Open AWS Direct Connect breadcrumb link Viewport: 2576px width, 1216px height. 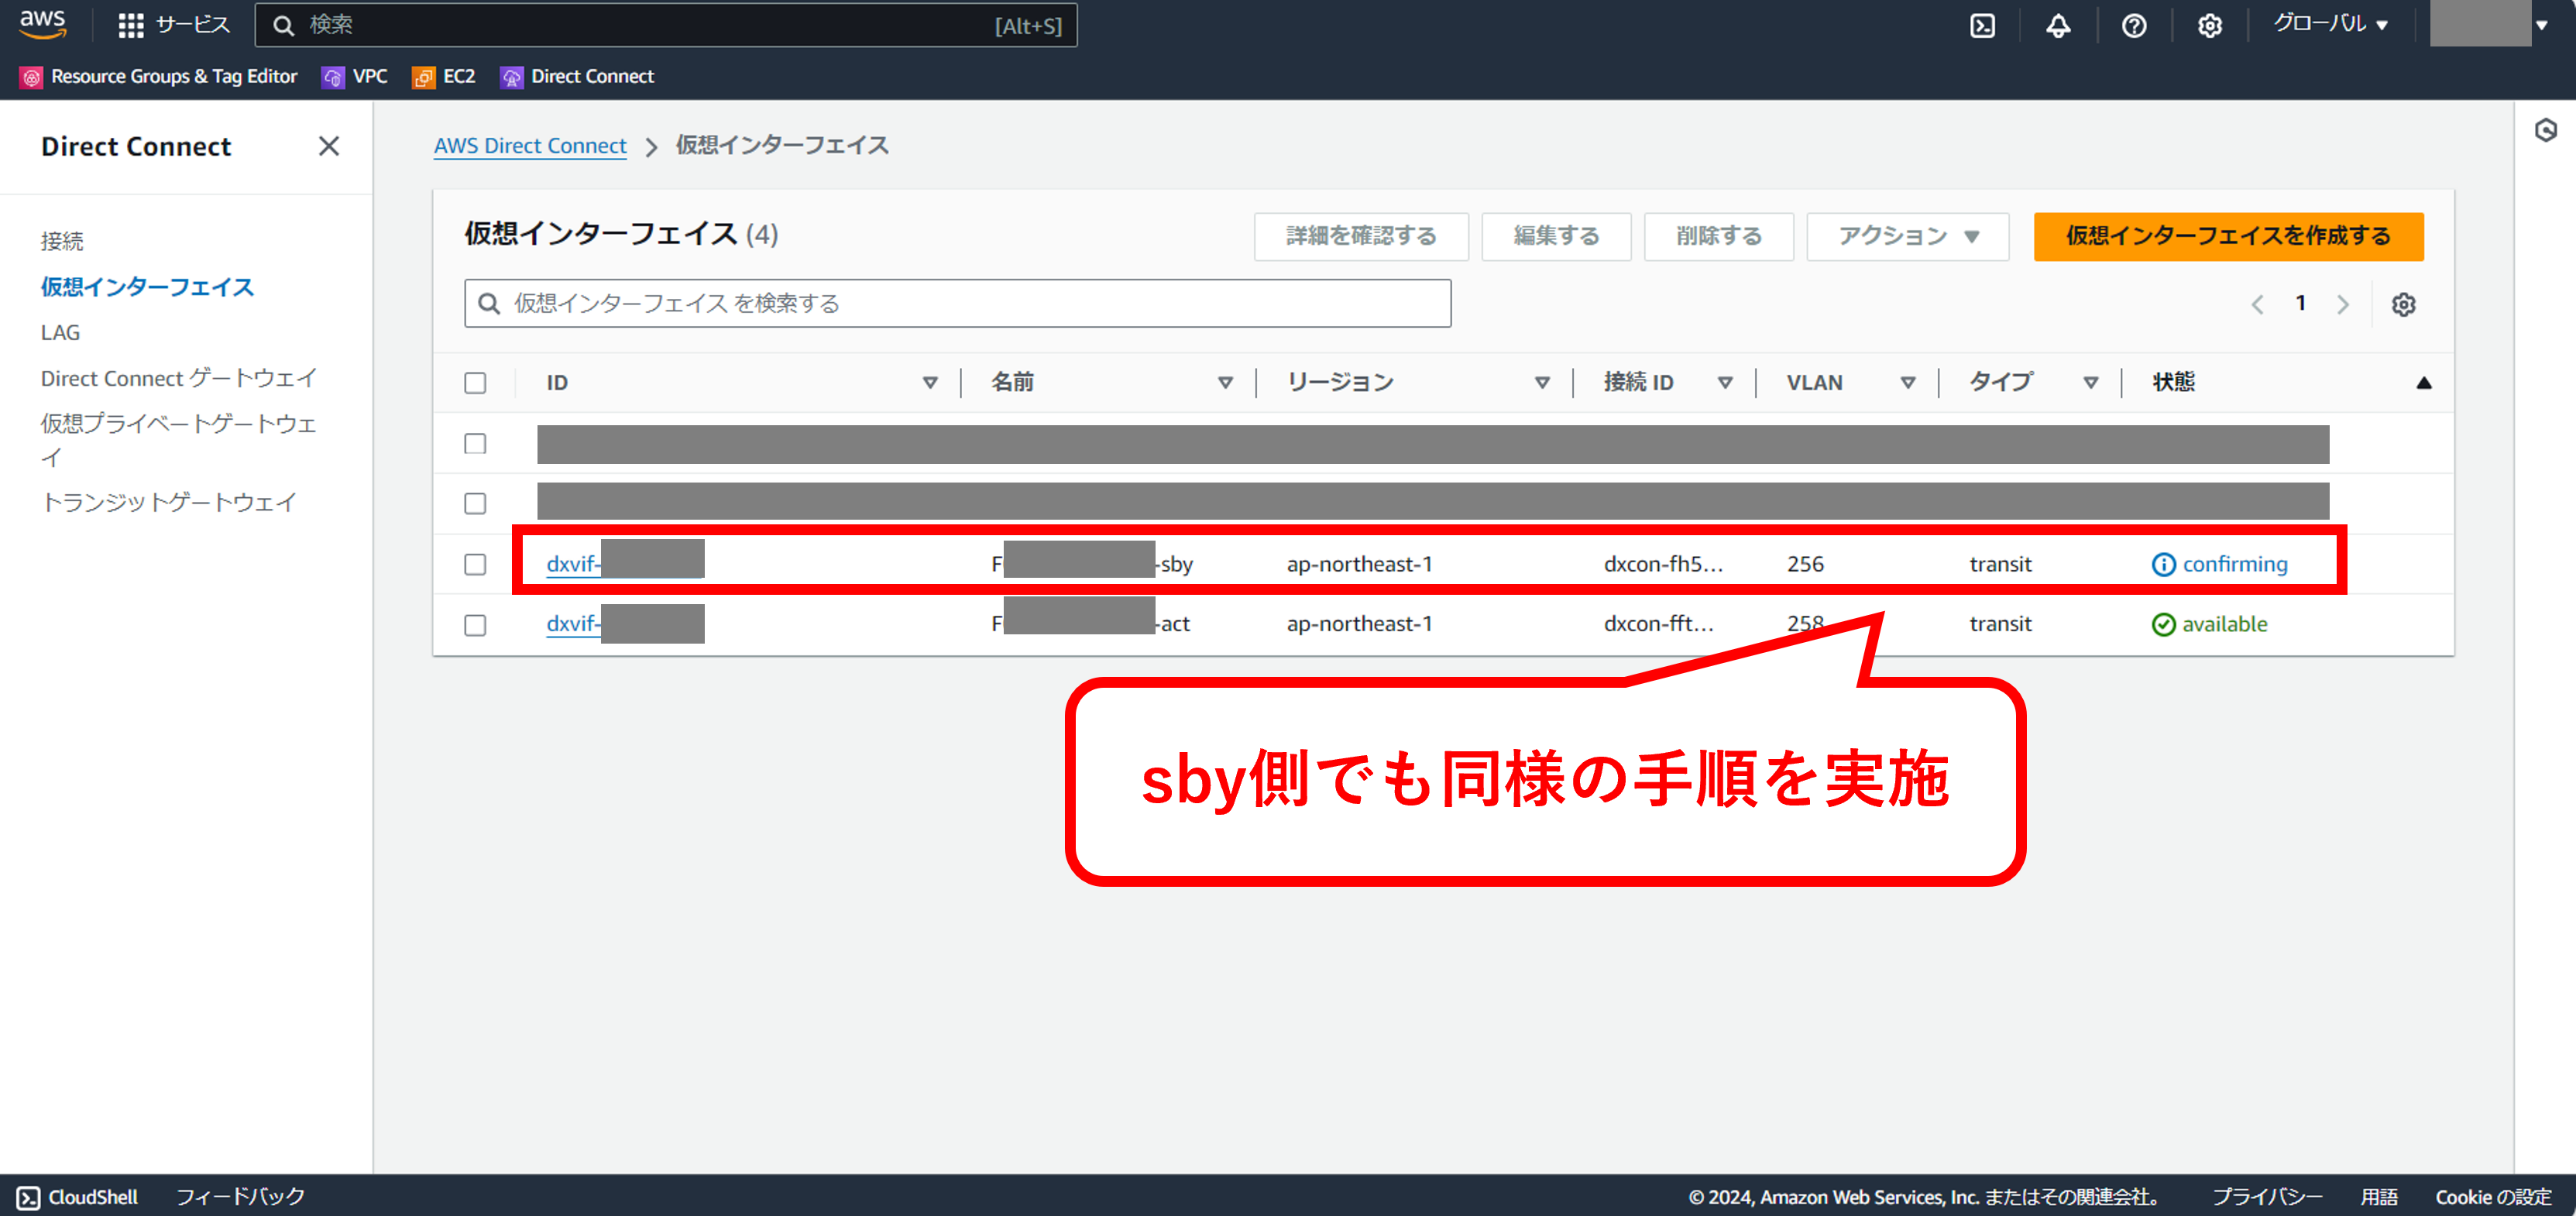tap(530, 146)
